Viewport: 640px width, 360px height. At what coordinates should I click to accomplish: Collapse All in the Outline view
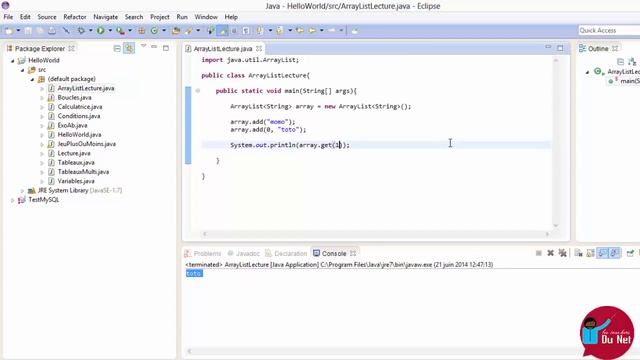coord(620,62)
